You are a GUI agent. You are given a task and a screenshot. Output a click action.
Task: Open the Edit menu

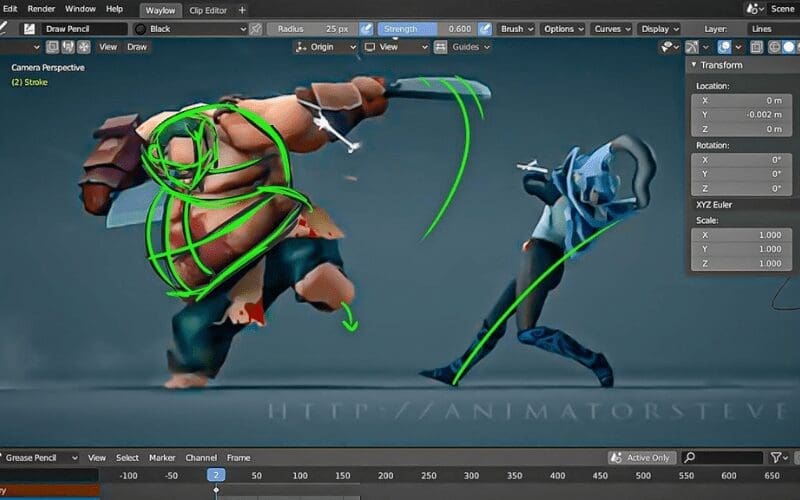pos(10,9)
